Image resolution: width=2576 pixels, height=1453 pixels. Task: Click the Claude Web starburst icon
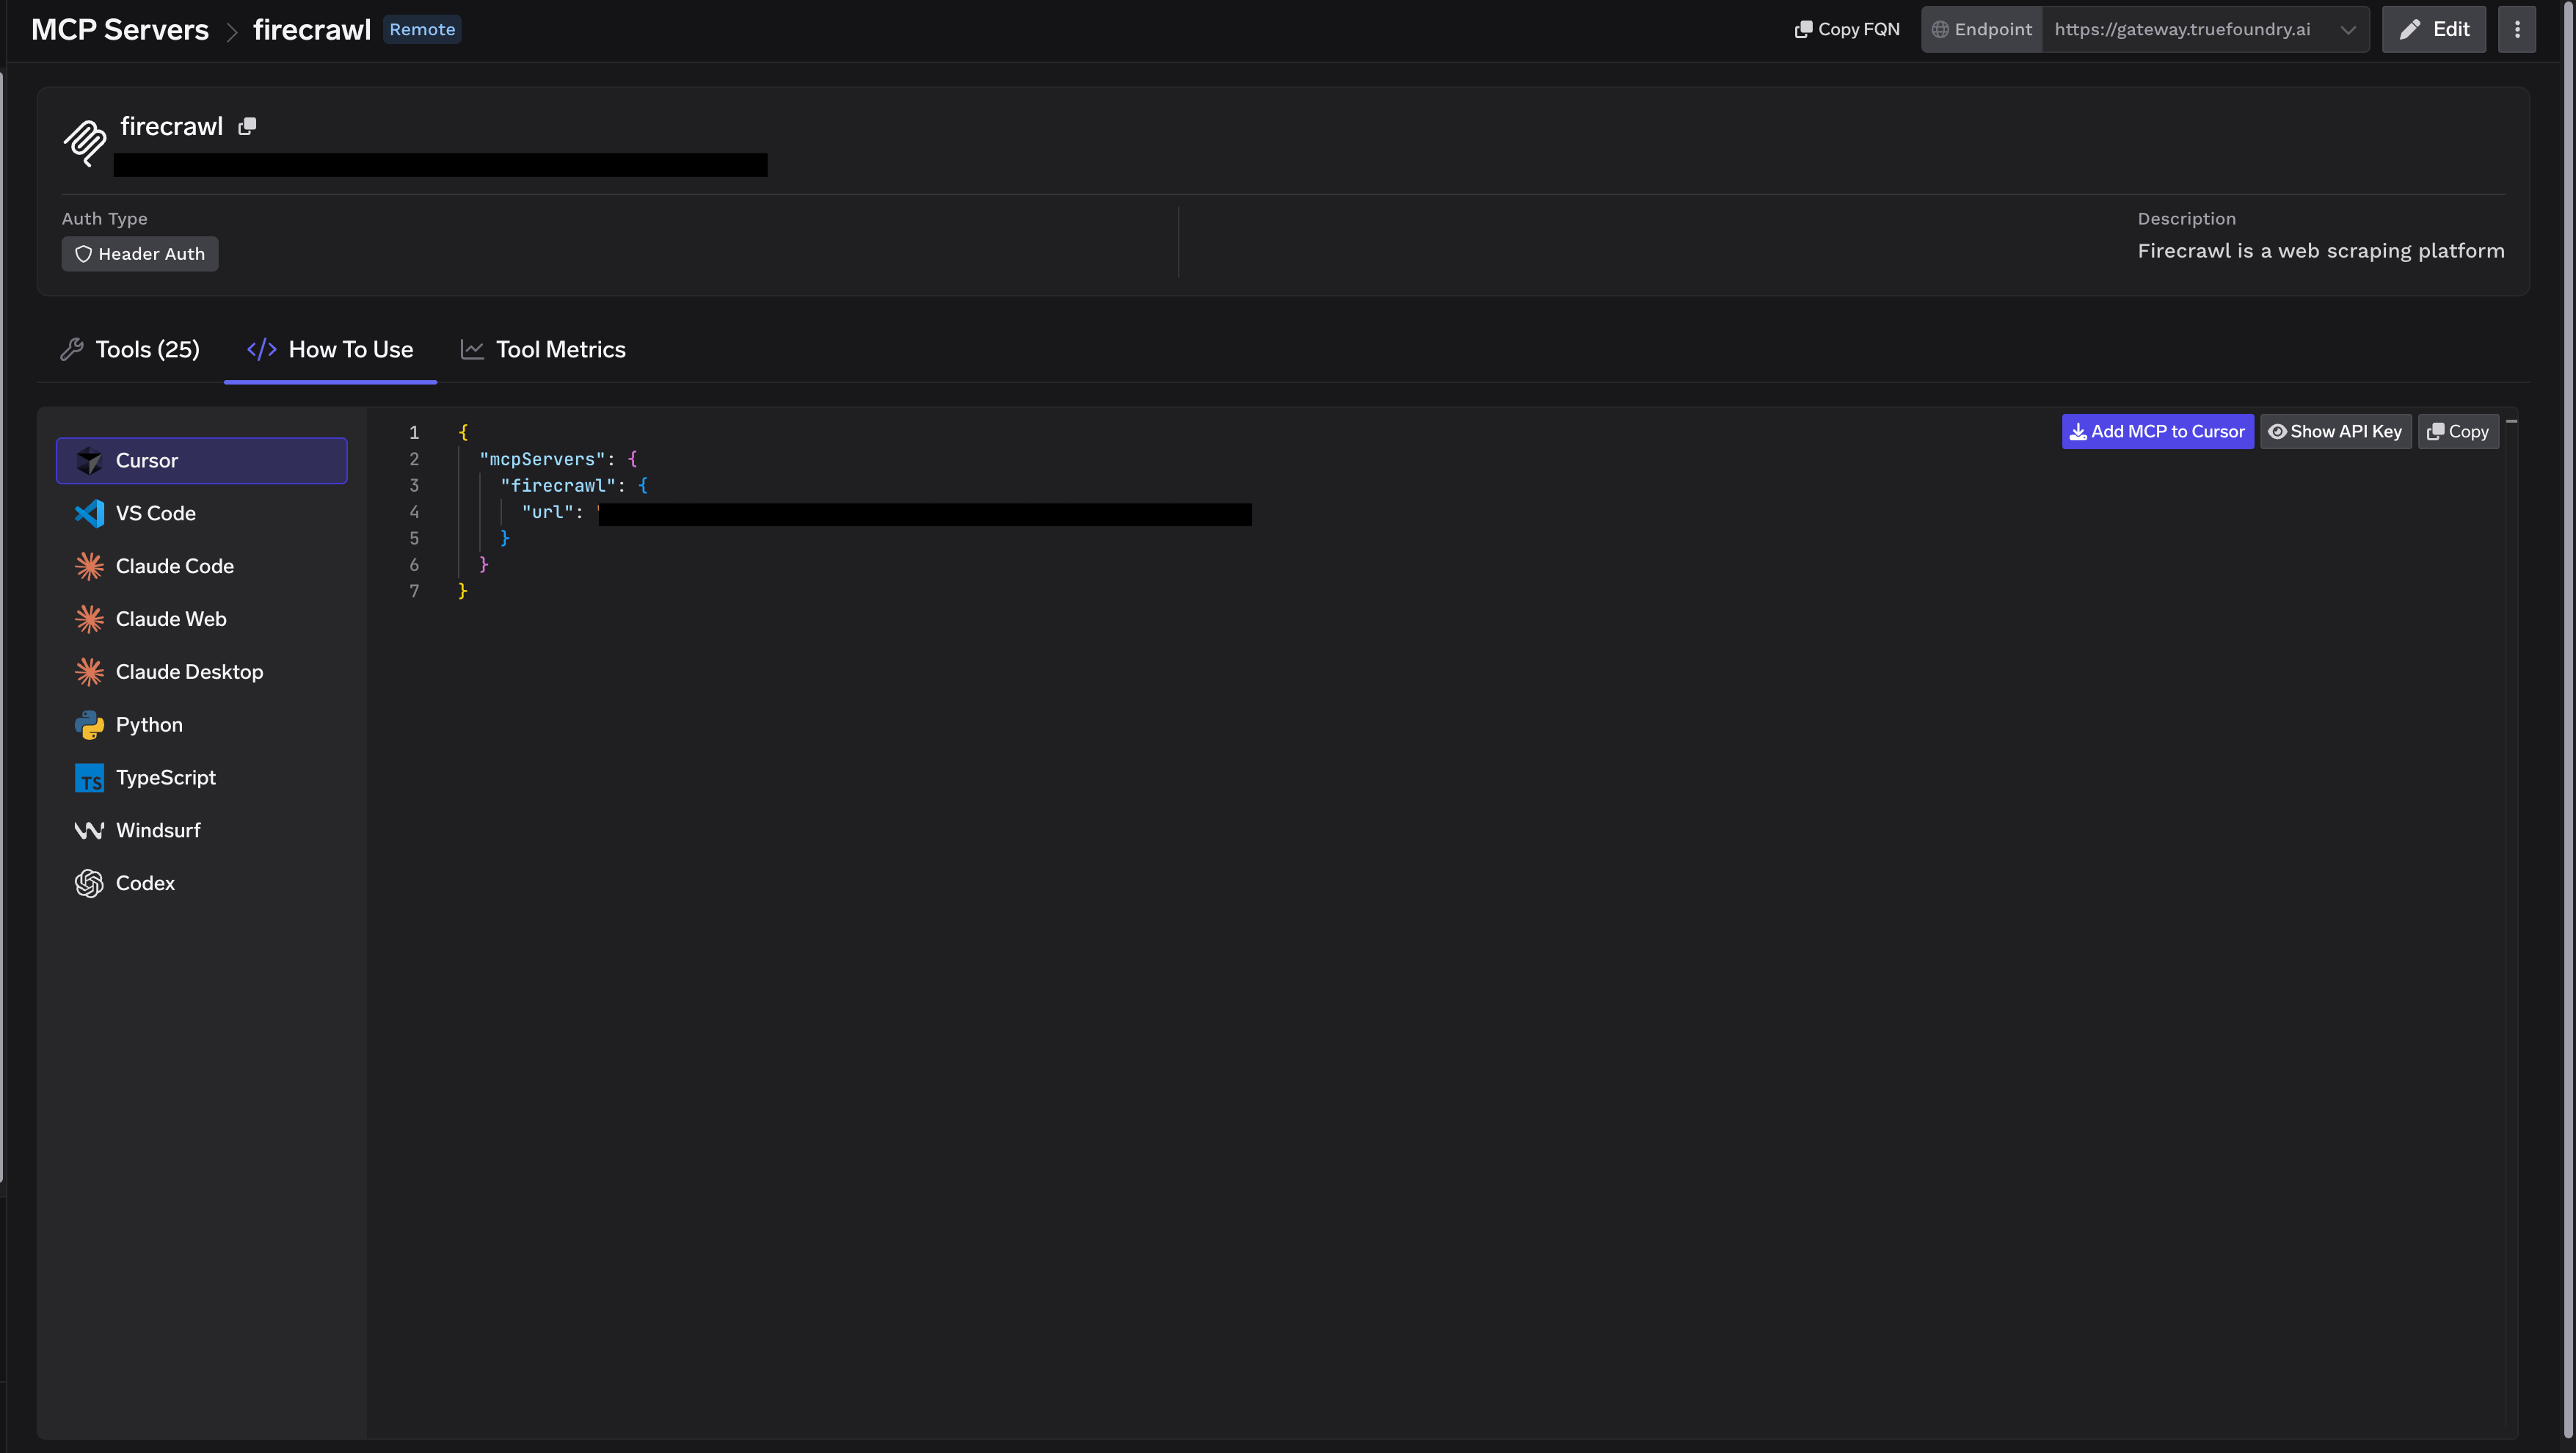[x=89, y=619]
